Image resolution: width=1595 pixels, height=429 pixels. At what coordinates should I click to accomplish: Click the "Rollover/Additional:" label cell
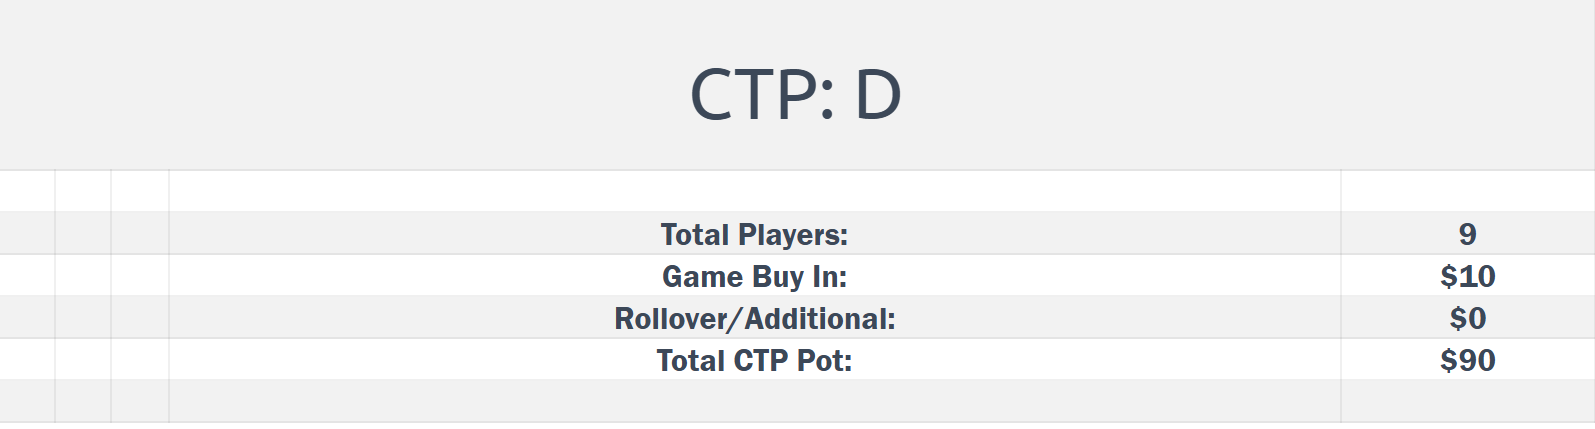point(754,318)
